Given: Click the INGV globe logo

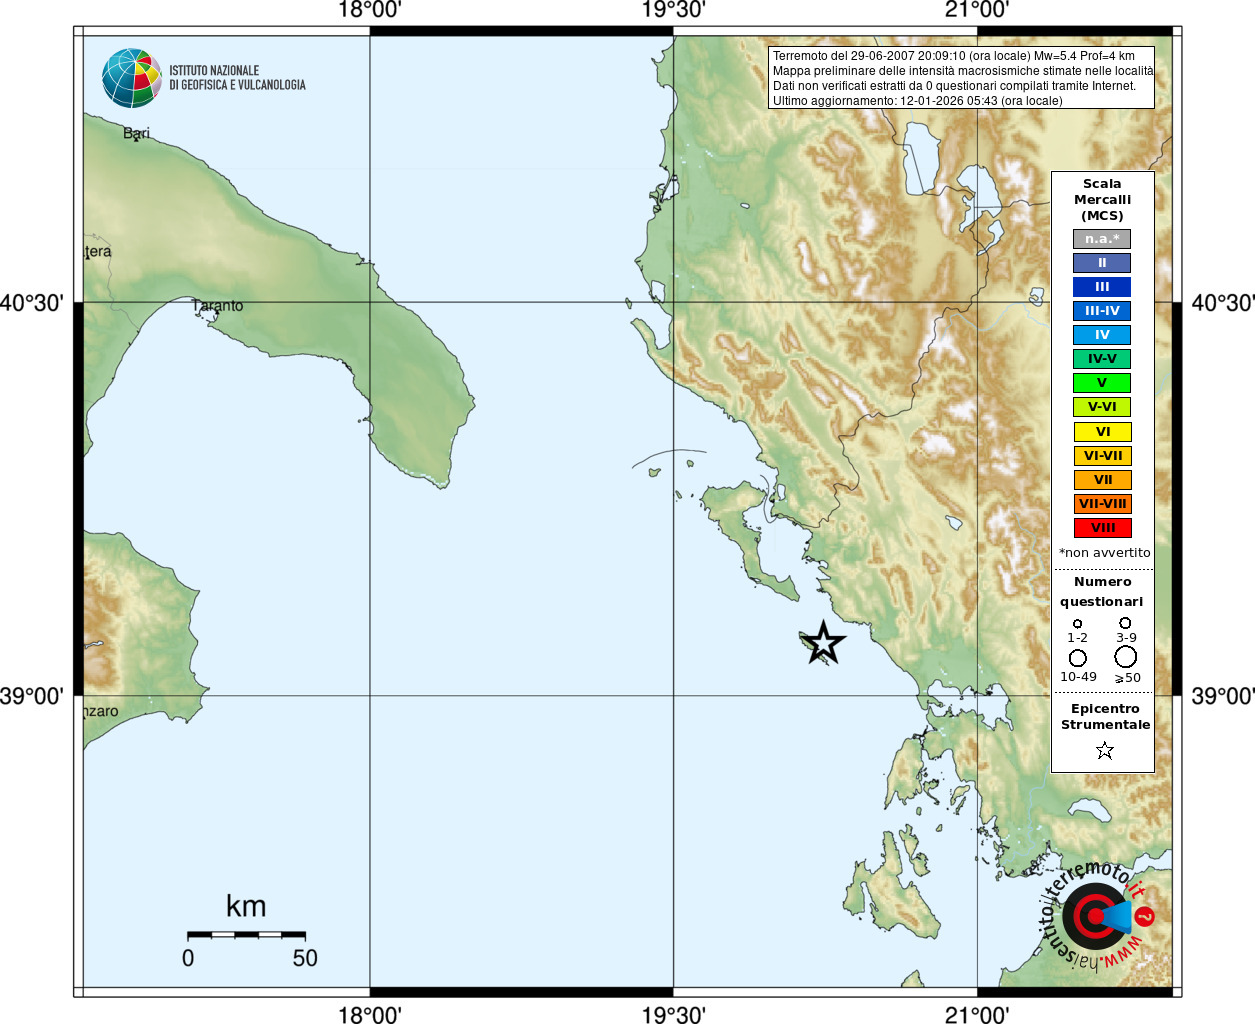Looking at the screenshot, I should click(x=132, y=78).
